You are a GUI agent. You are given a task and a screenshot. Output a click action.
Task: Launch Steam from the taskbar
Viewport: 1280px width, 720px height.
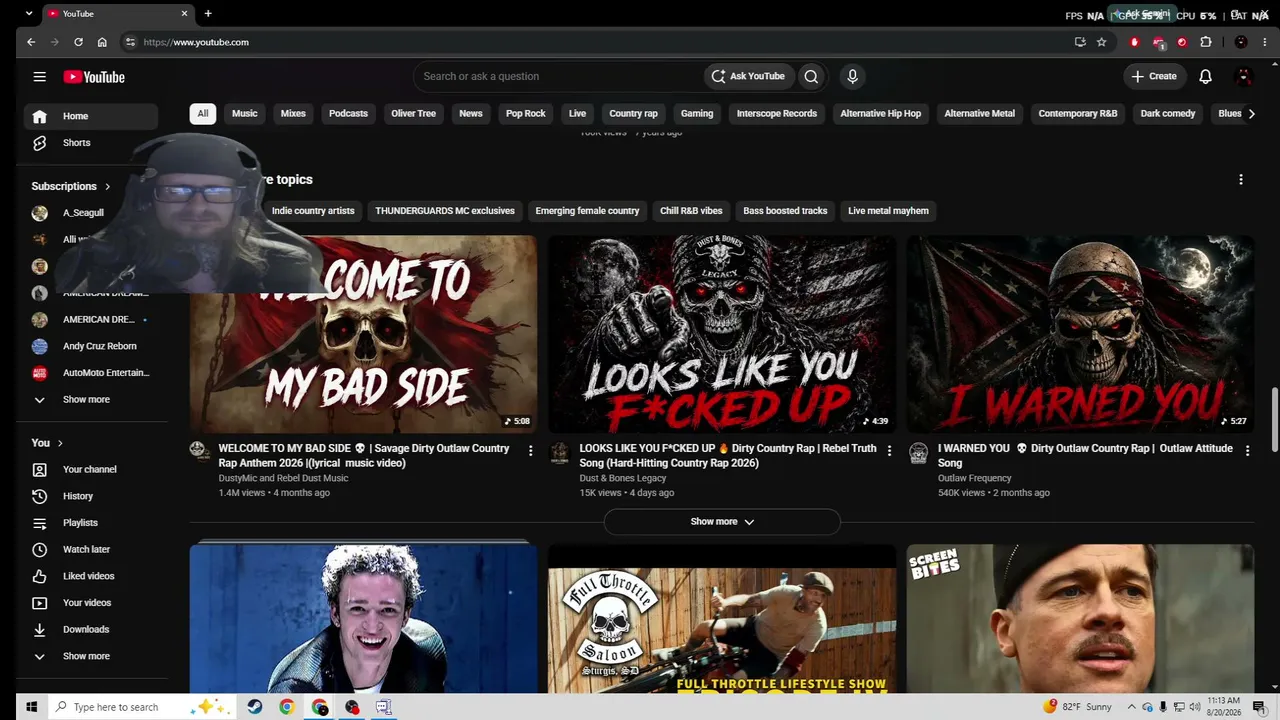(x=255, y=707)
